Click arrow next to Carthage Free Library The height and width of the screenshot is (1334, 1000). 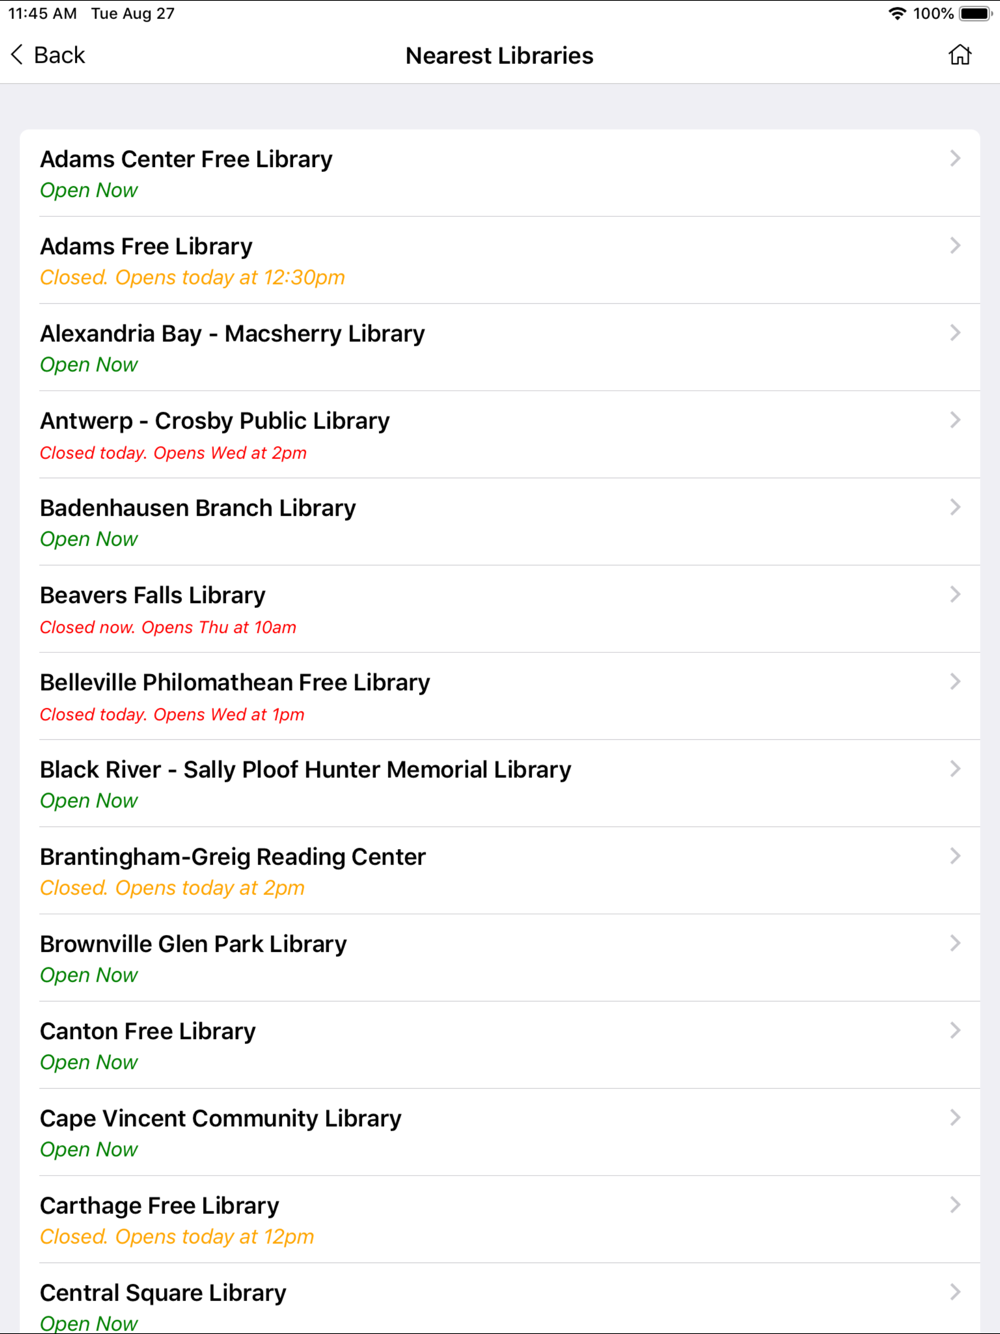pyautogui.click(x=955, y=1204)
